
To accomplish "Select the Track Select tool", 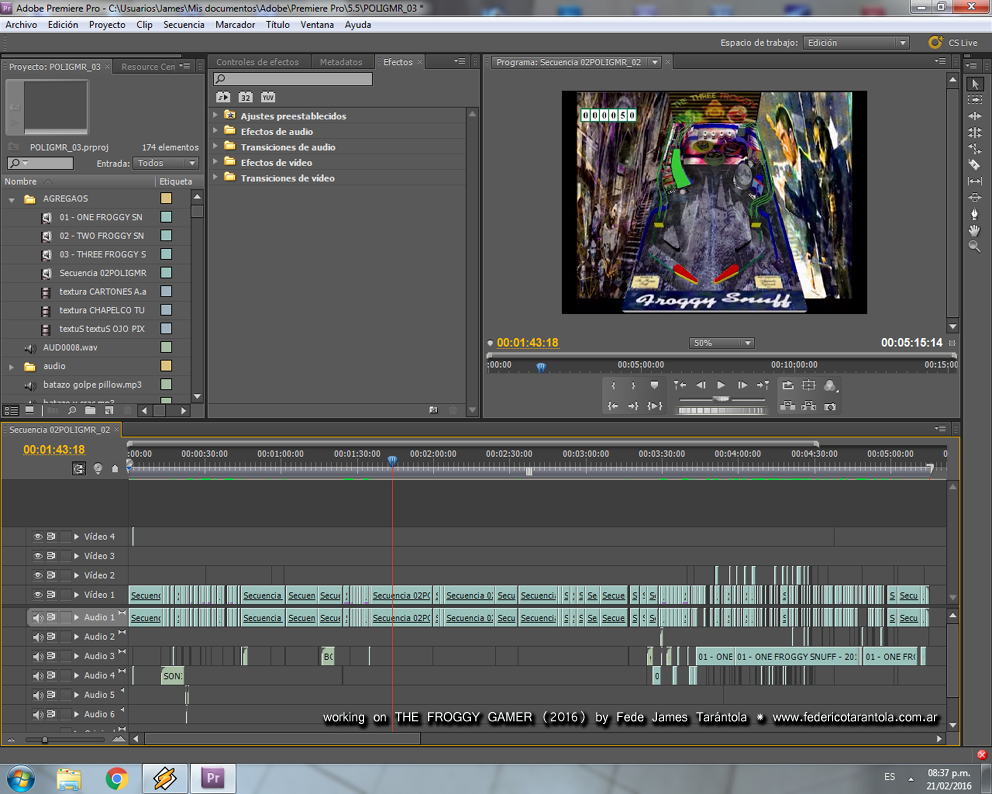I will click(975, 100).
